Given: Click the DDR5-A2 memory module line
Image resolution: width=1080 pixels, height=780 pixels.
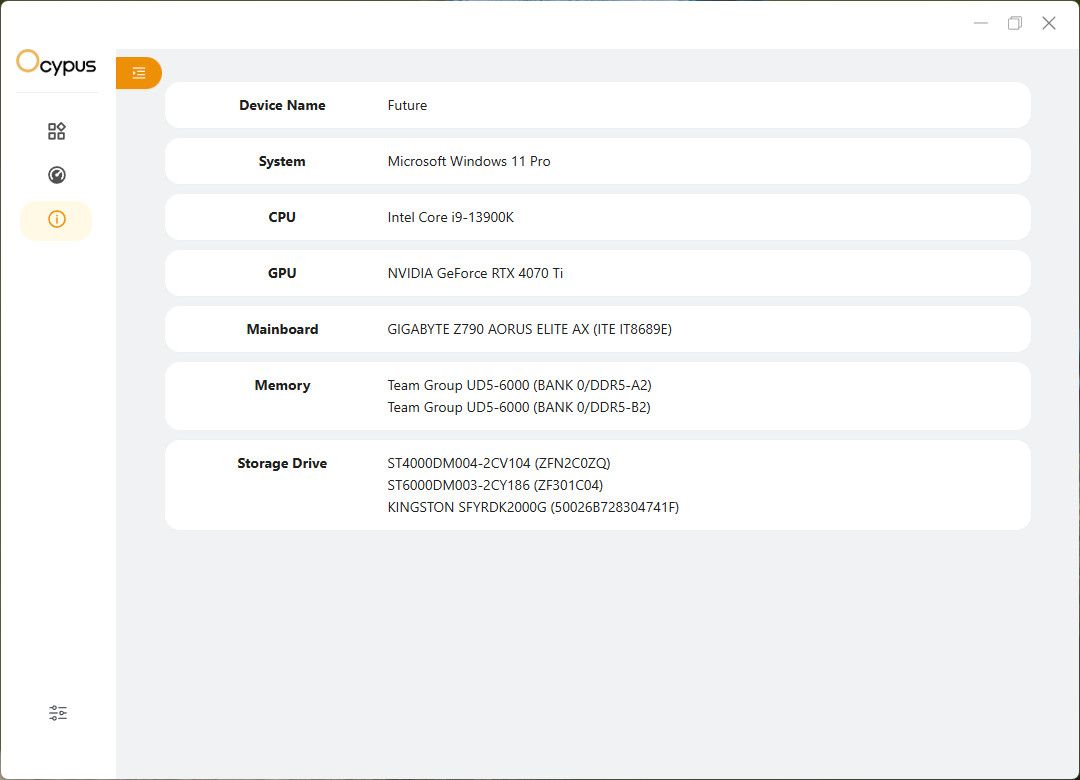Looking at the screenshot, I should pos(519,385).
